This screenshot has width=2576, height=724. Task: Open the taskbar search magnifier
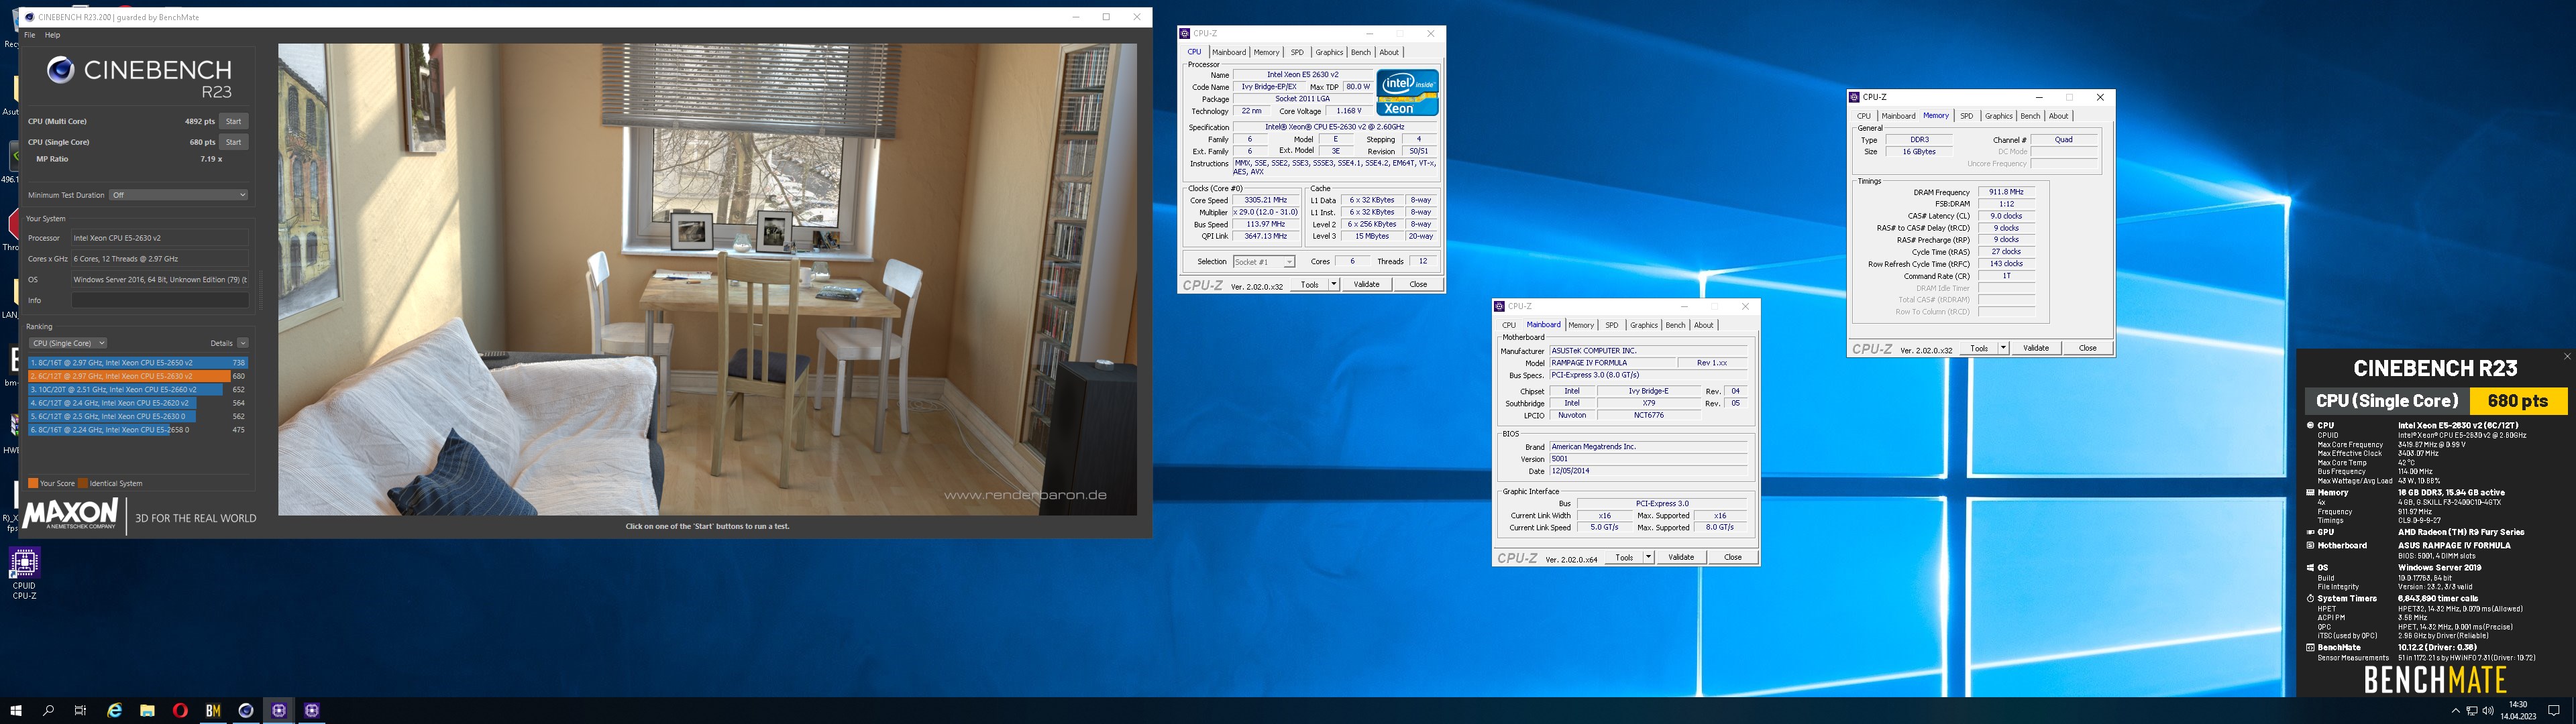tap(48, 710)
